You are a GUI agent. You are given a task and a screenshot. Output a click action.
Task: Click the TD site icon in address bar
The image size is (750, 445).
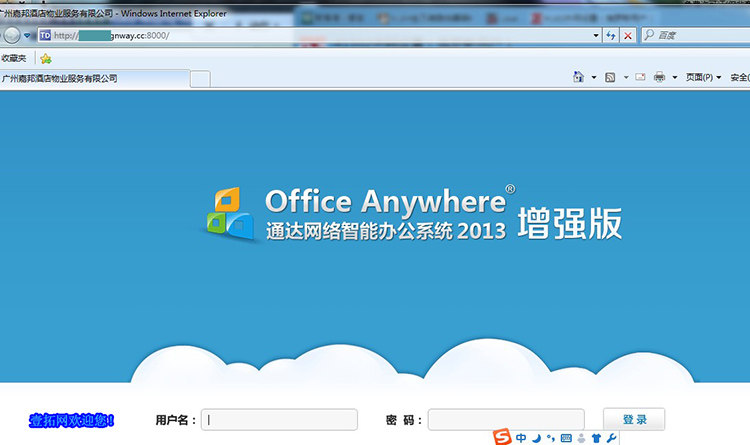[45, 35]
